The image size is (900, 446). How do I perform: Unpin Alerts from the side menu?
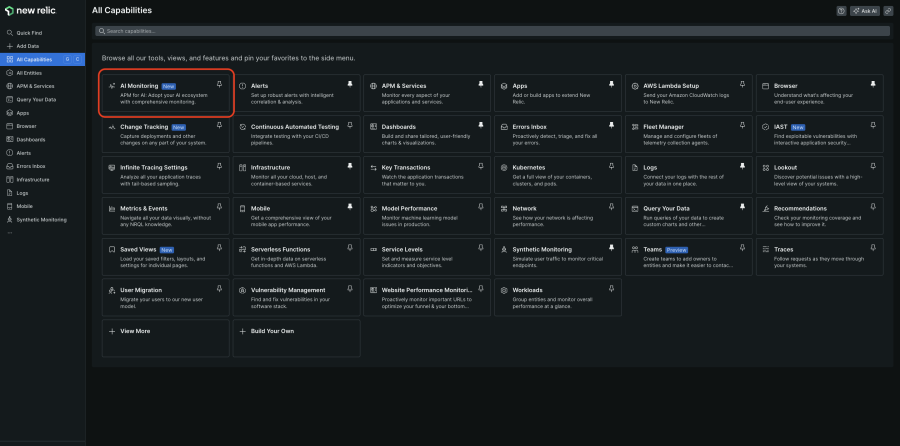[x=350, y=85]
